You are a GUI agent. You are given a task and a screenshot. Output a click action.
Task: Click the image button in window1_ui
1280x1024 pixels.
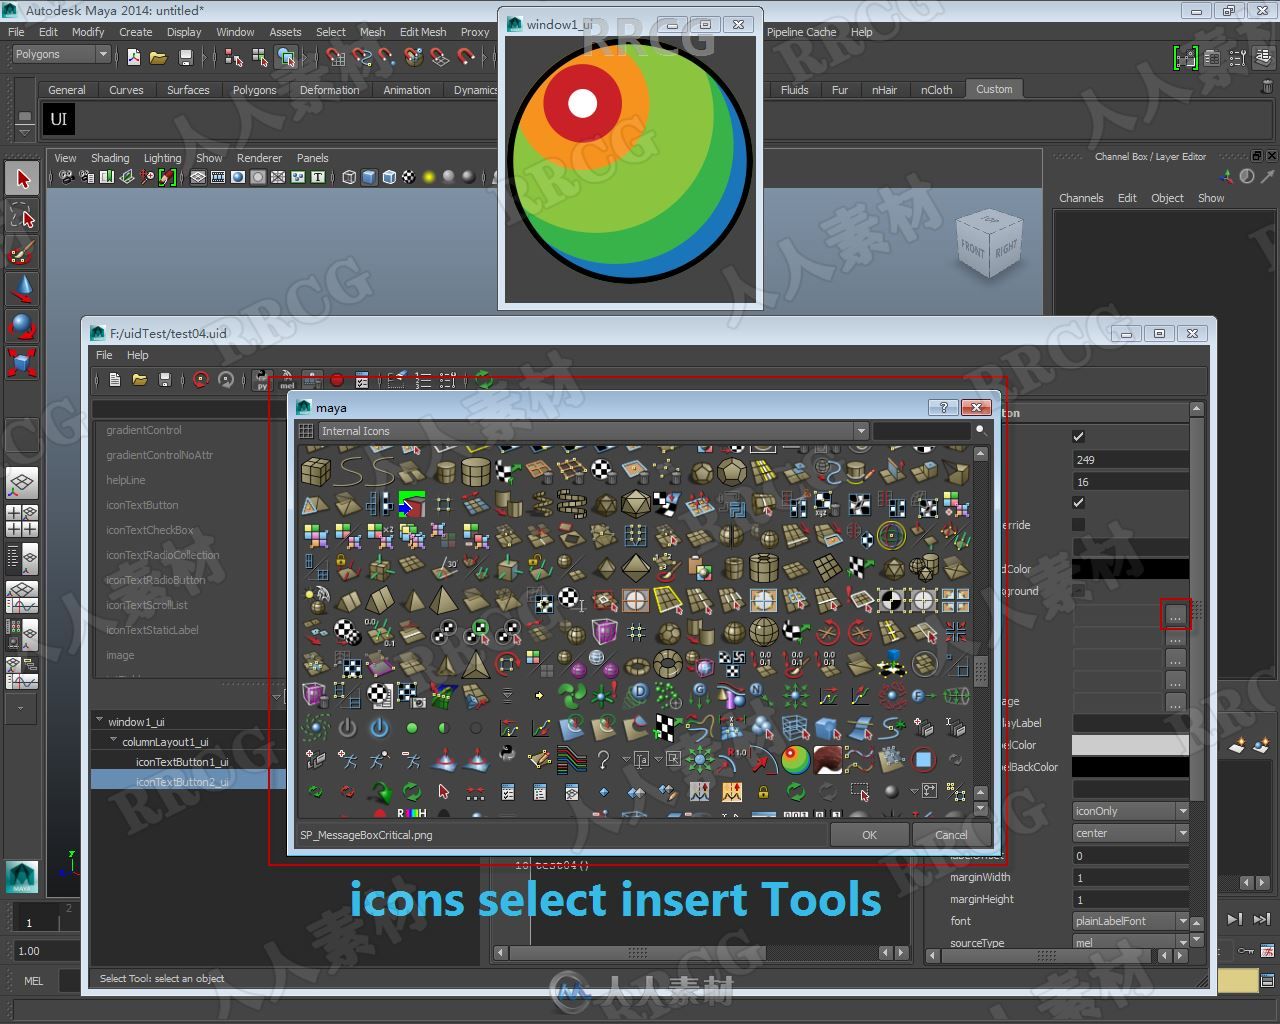pos(629,161)
